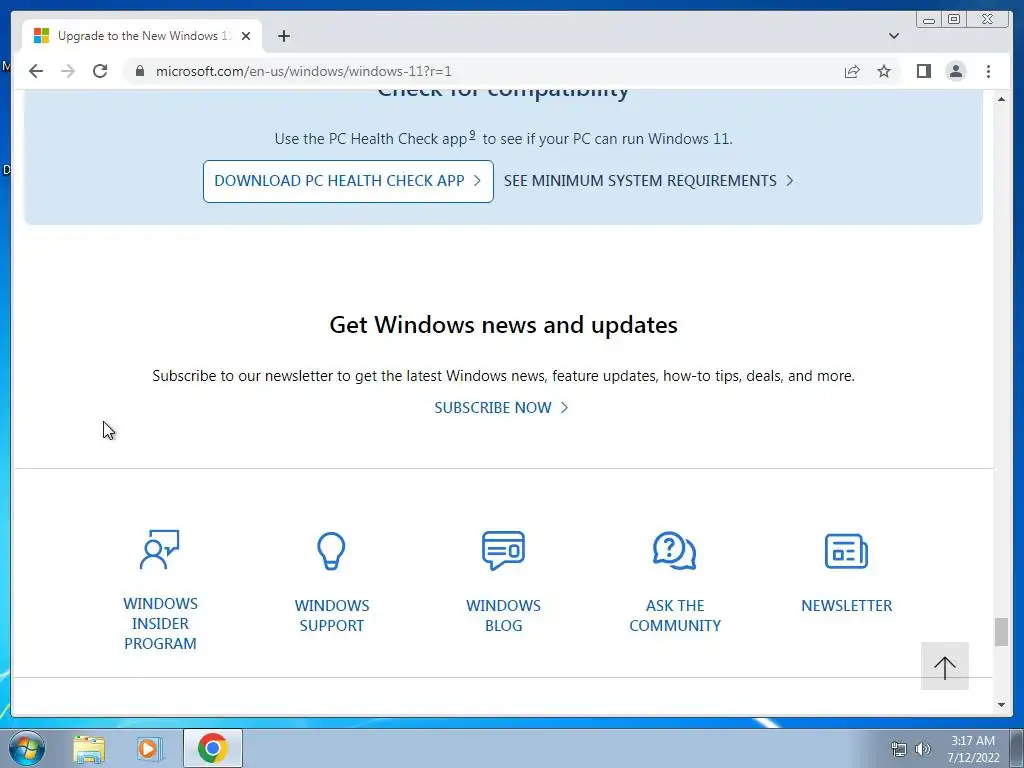
Task: Click the scrollbar down arrow
Action: click(x=1001, y=705)
